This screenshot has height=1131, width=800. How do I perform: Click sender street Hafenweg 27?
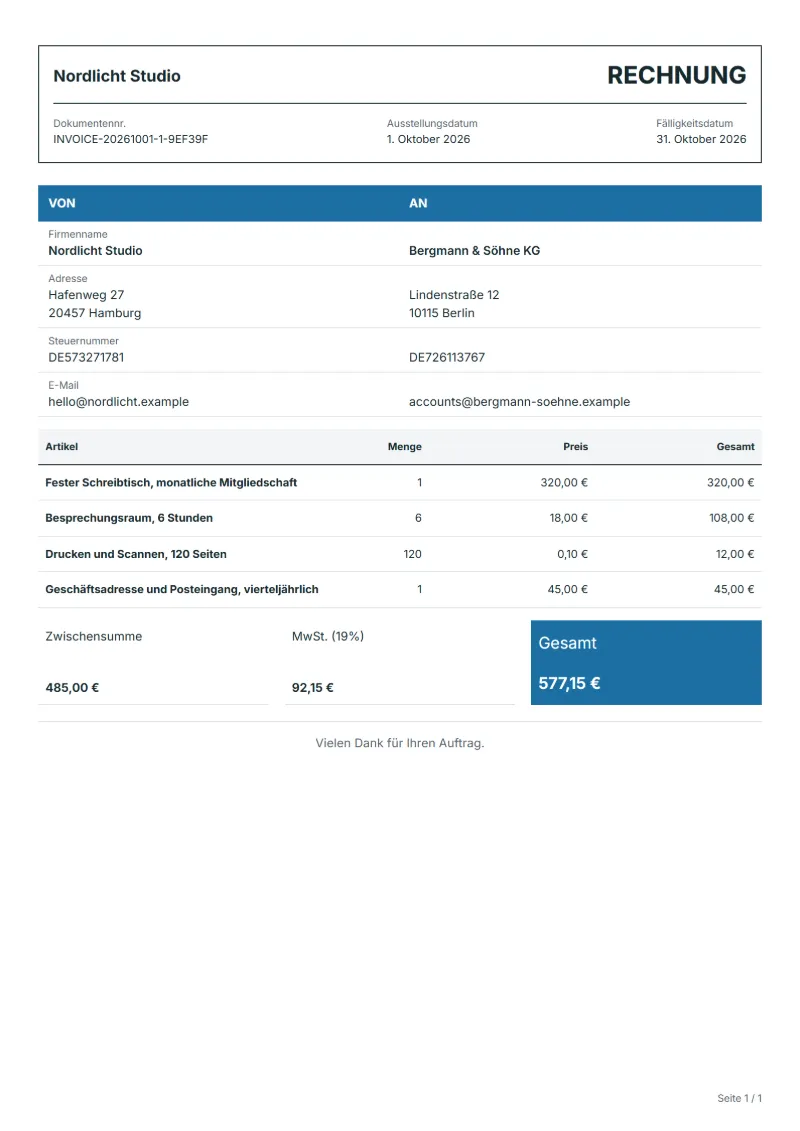click(87, 295)
